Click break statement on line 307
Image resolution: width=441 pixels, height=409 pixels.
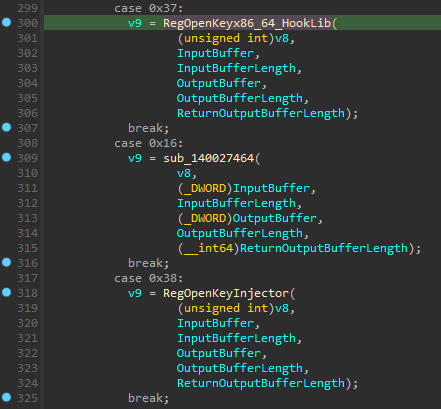pyautogui.click(x=148, y=128)
